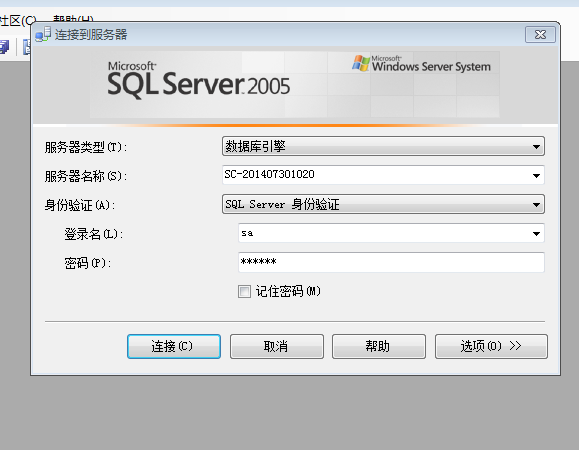Open the authentication (身份验证) dropdown

(x=383, y=204)
